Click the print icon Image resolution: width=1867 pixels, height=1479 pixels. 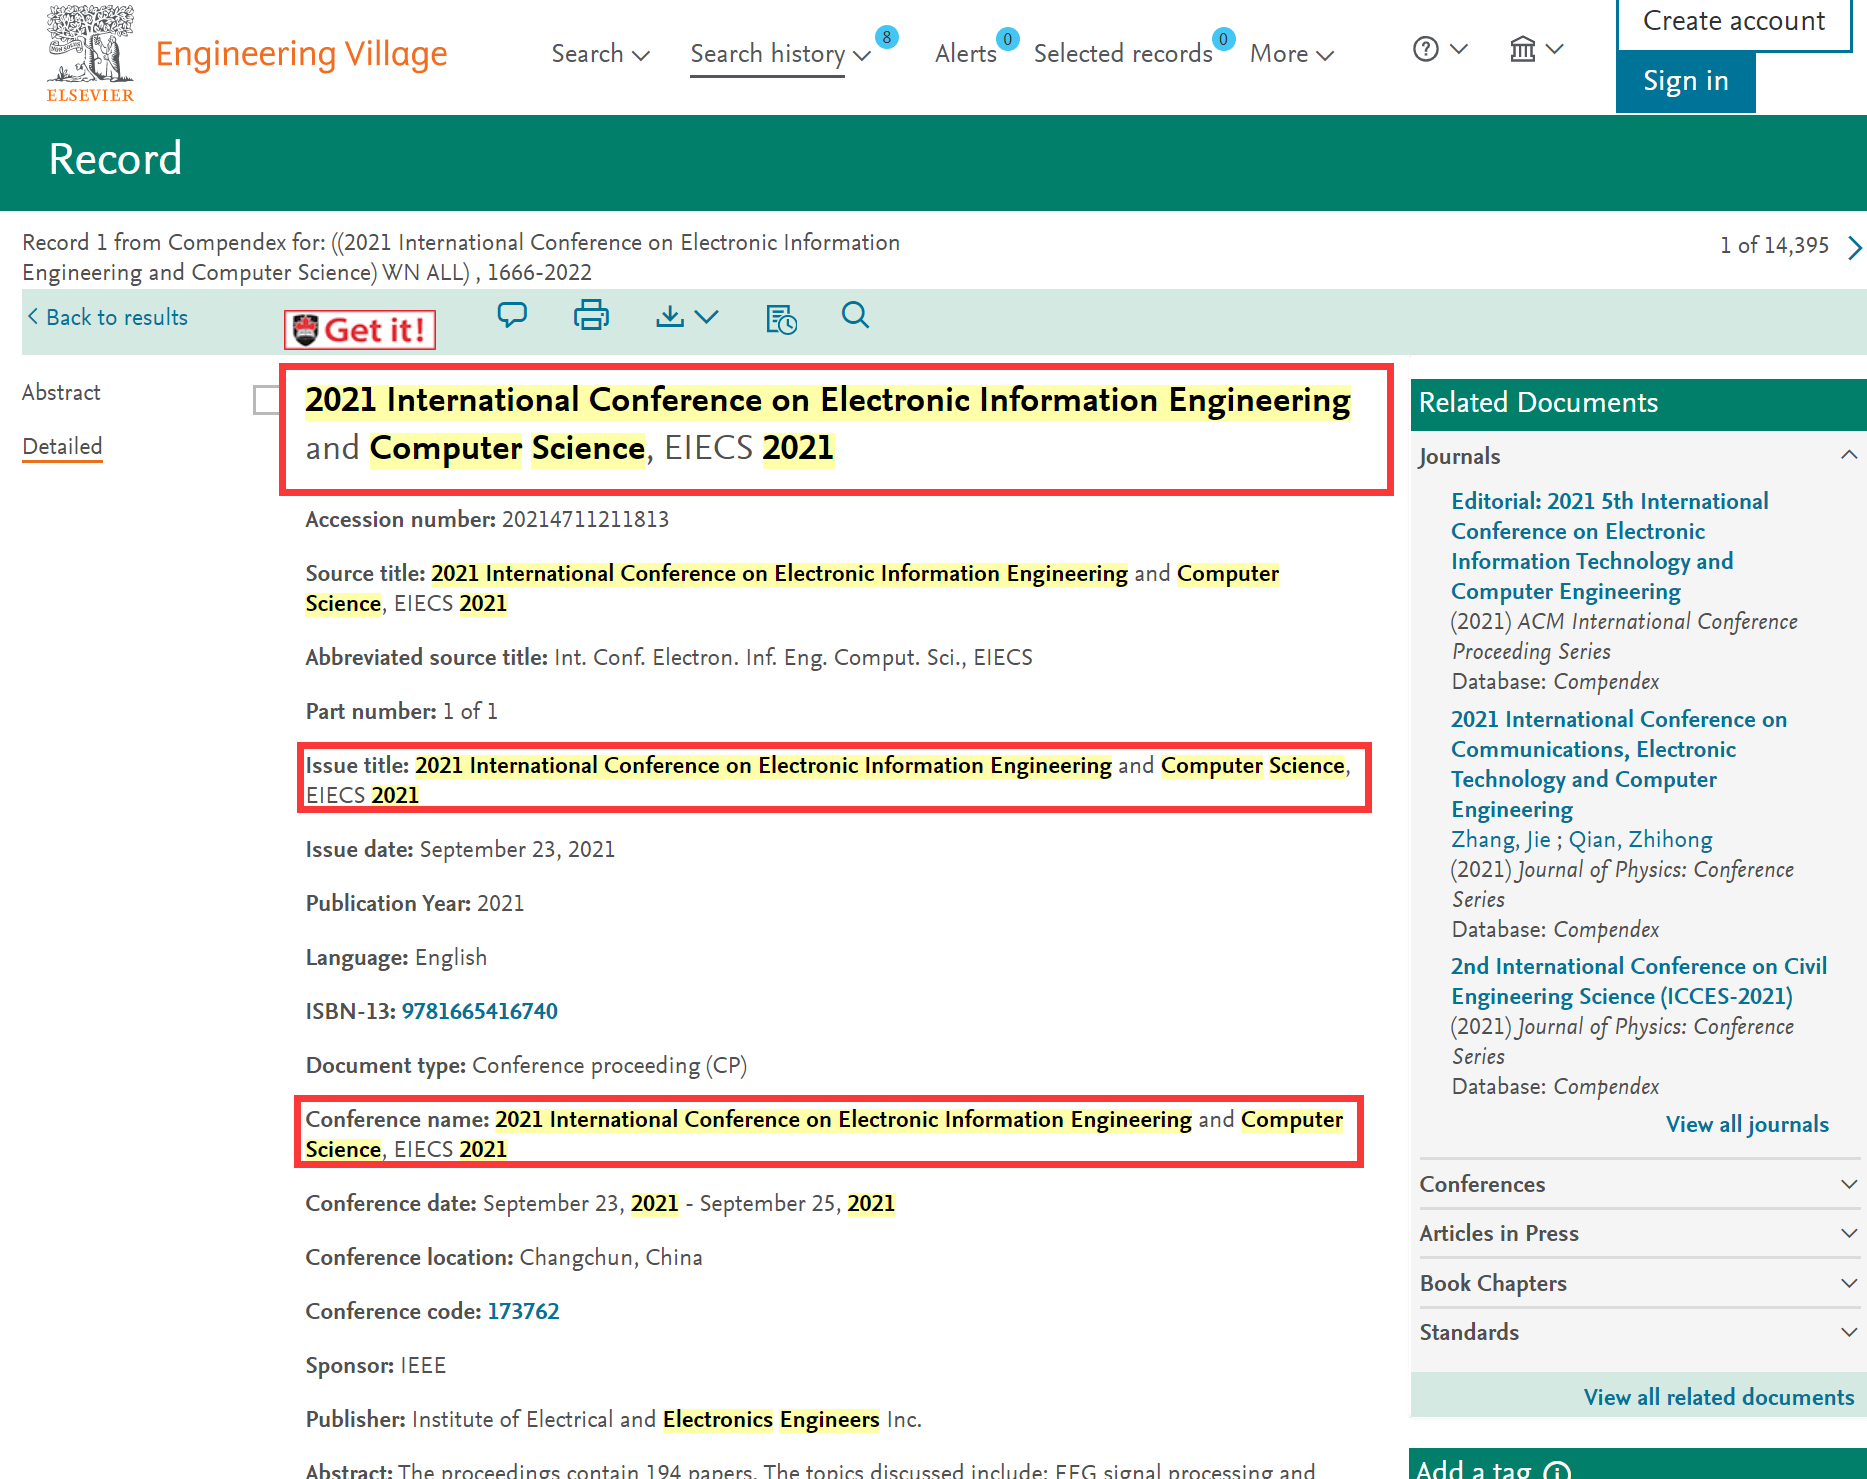tap(591, 316)
